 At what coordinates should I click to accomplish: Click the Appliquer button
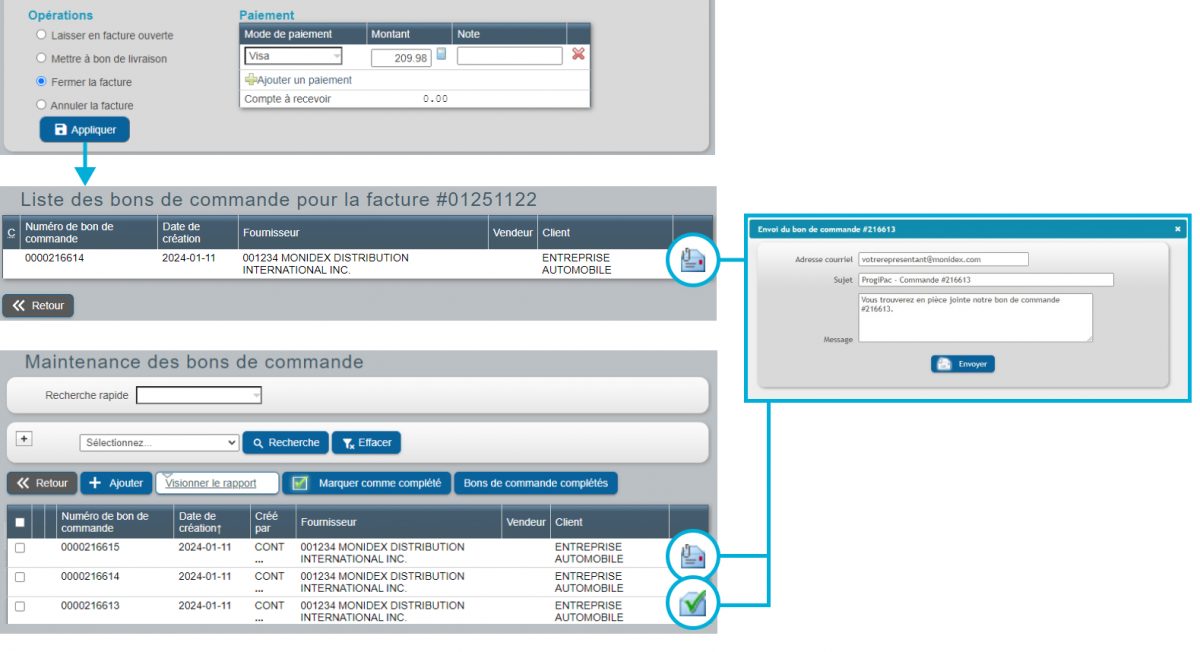pos(85,130)
